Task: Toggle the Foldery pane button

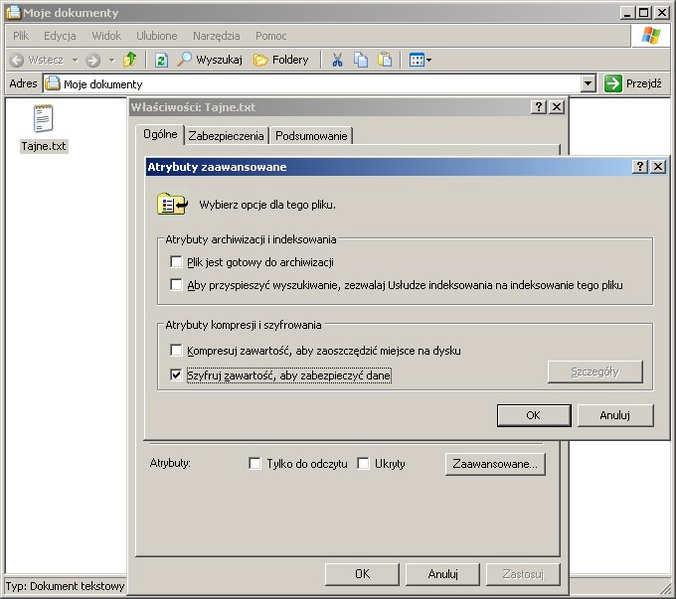Action: pyautogui.click(x=281, y=60)
